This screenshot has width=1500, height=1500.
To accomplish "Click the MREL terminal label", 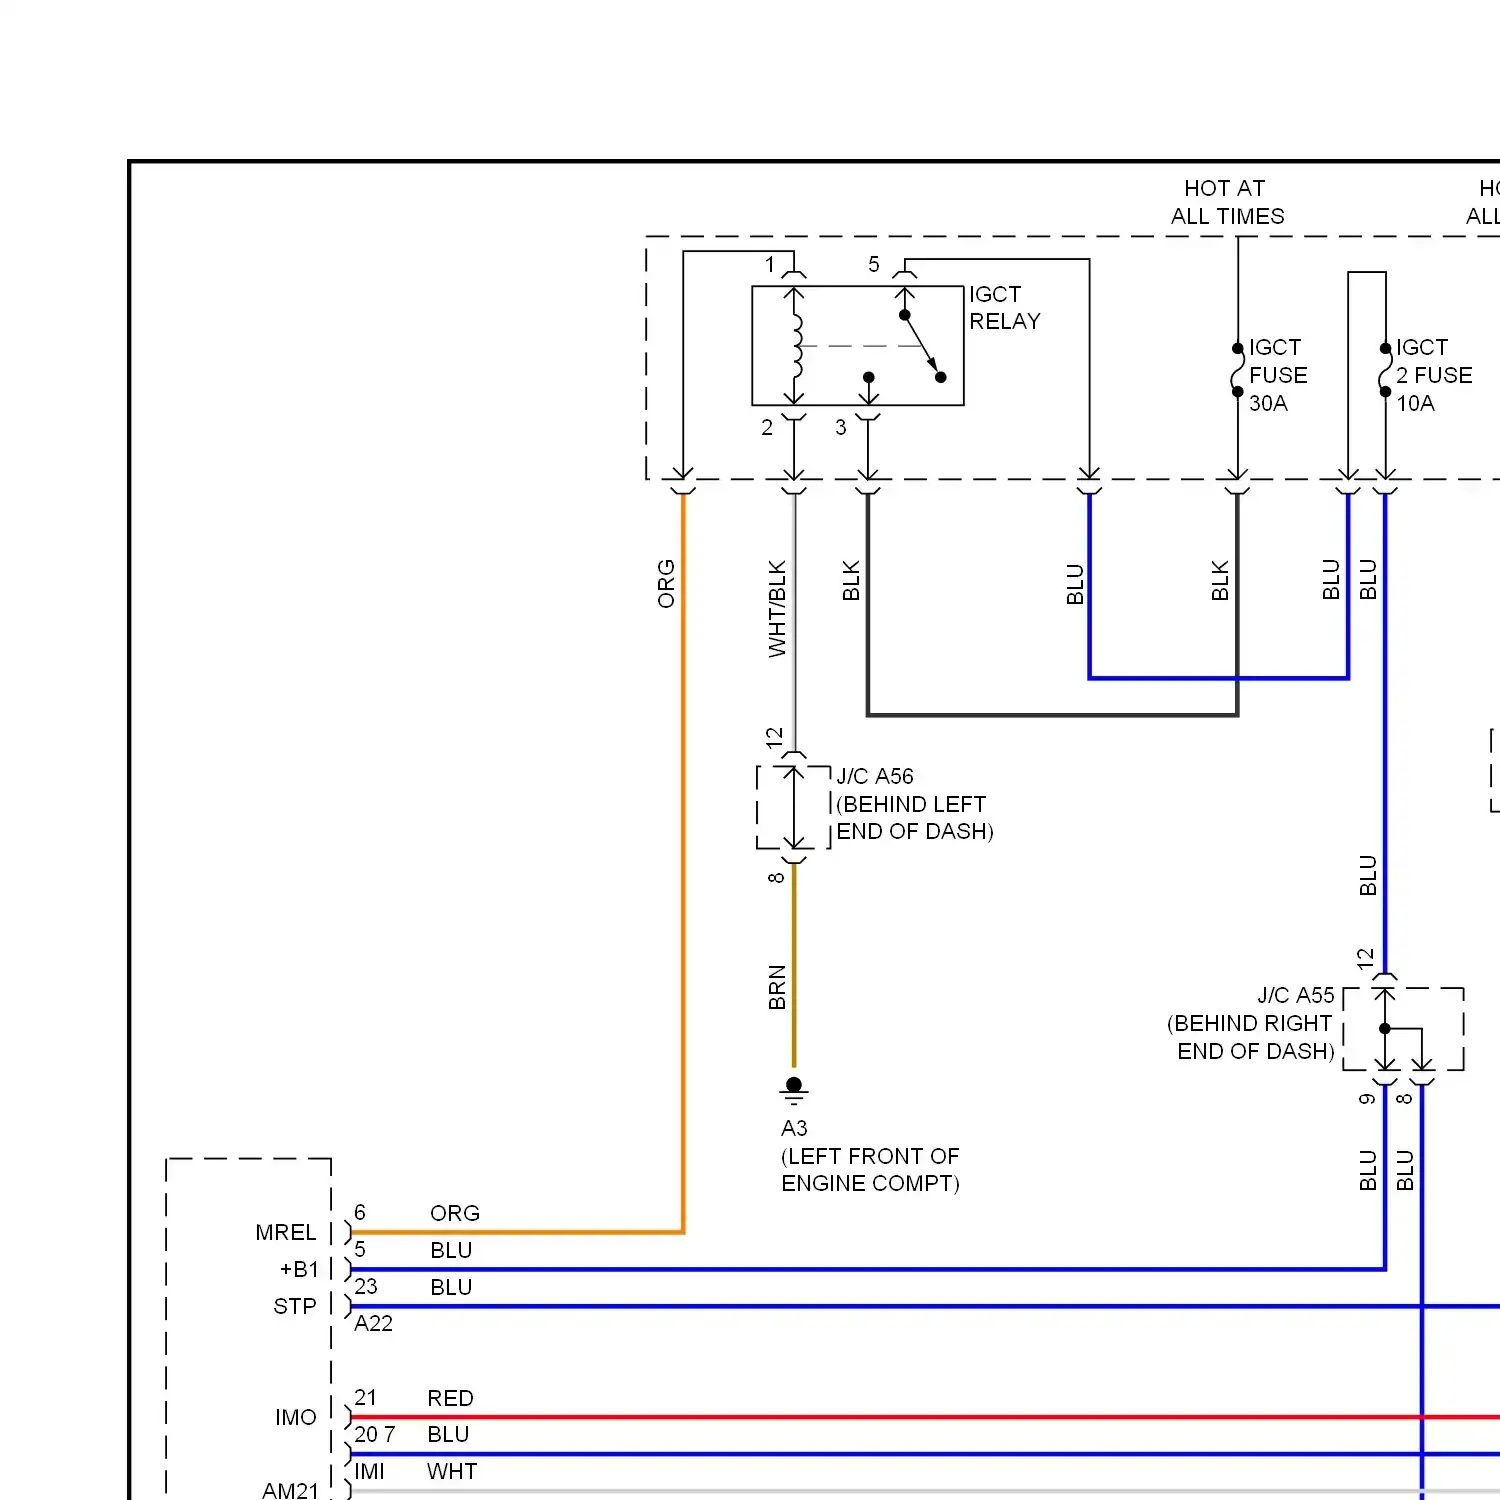I will click(286, 1232).
